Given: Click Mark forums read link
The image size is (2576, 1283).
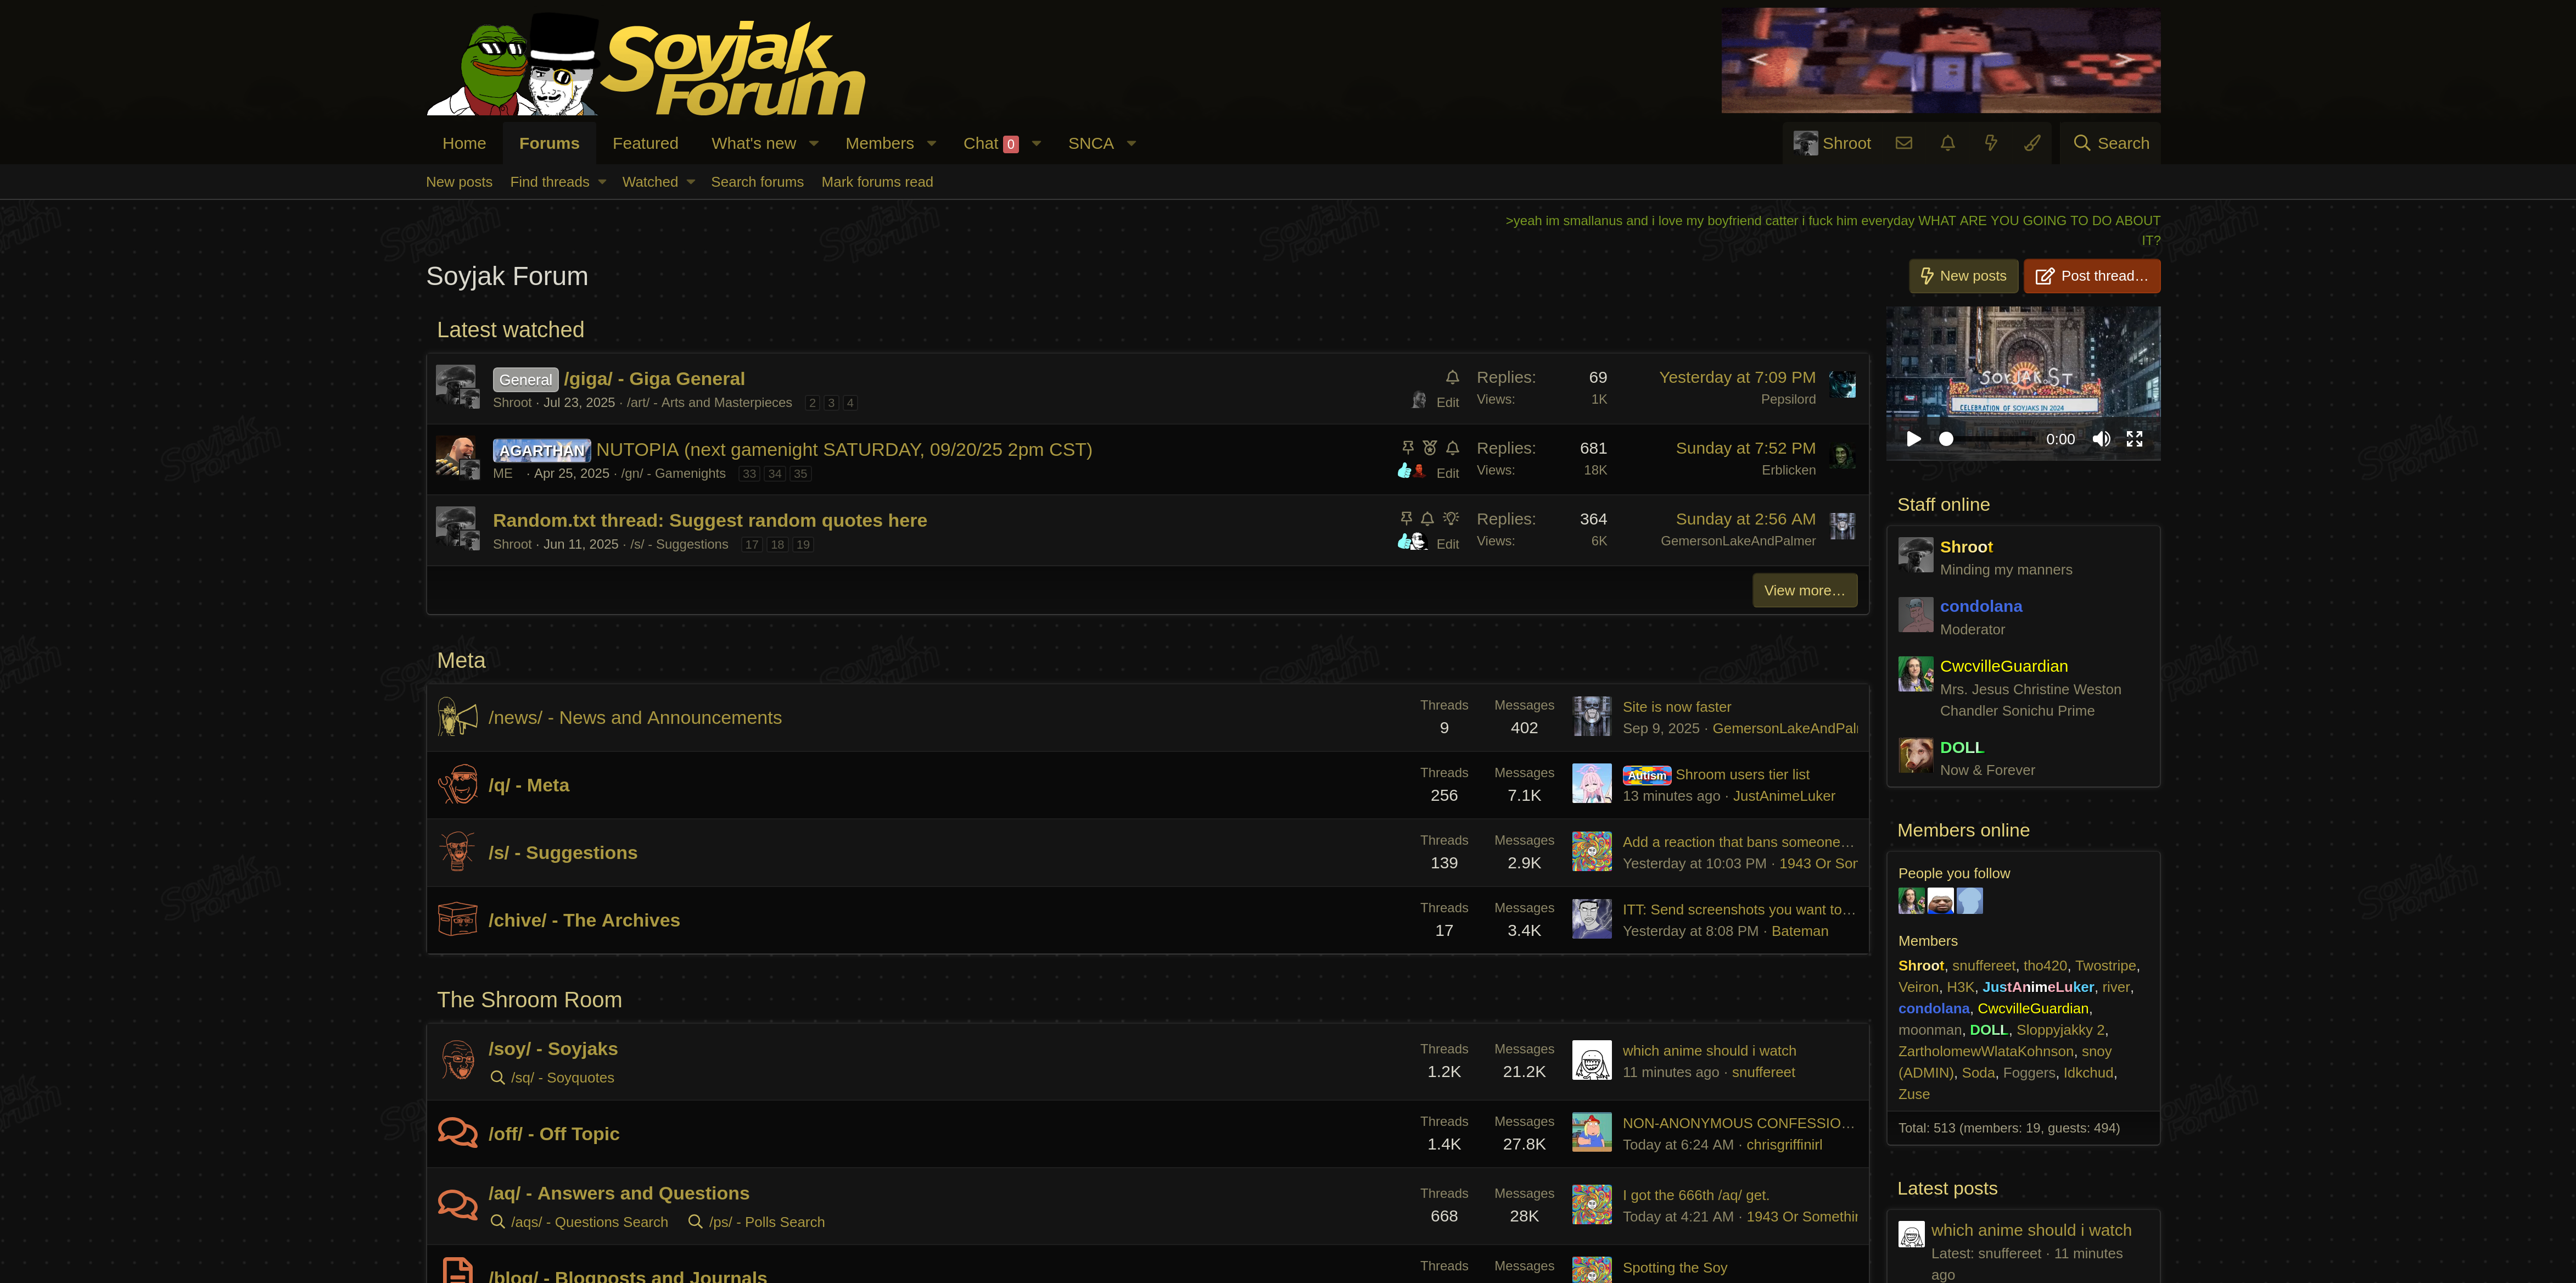Looking at the screenshot, I should click(877, 182).
